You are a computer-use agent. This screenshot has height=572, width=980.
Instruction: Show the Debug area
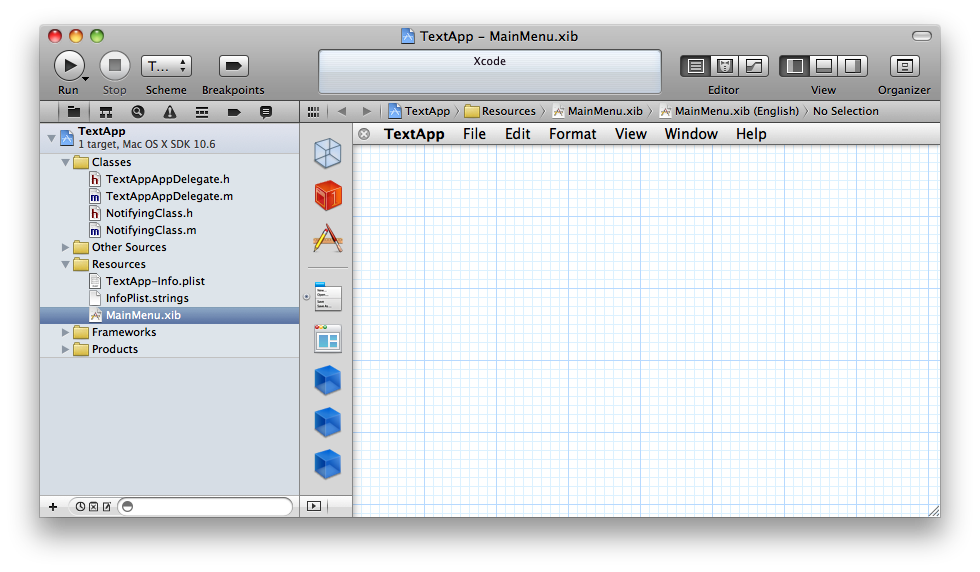[x=824, y=66]
